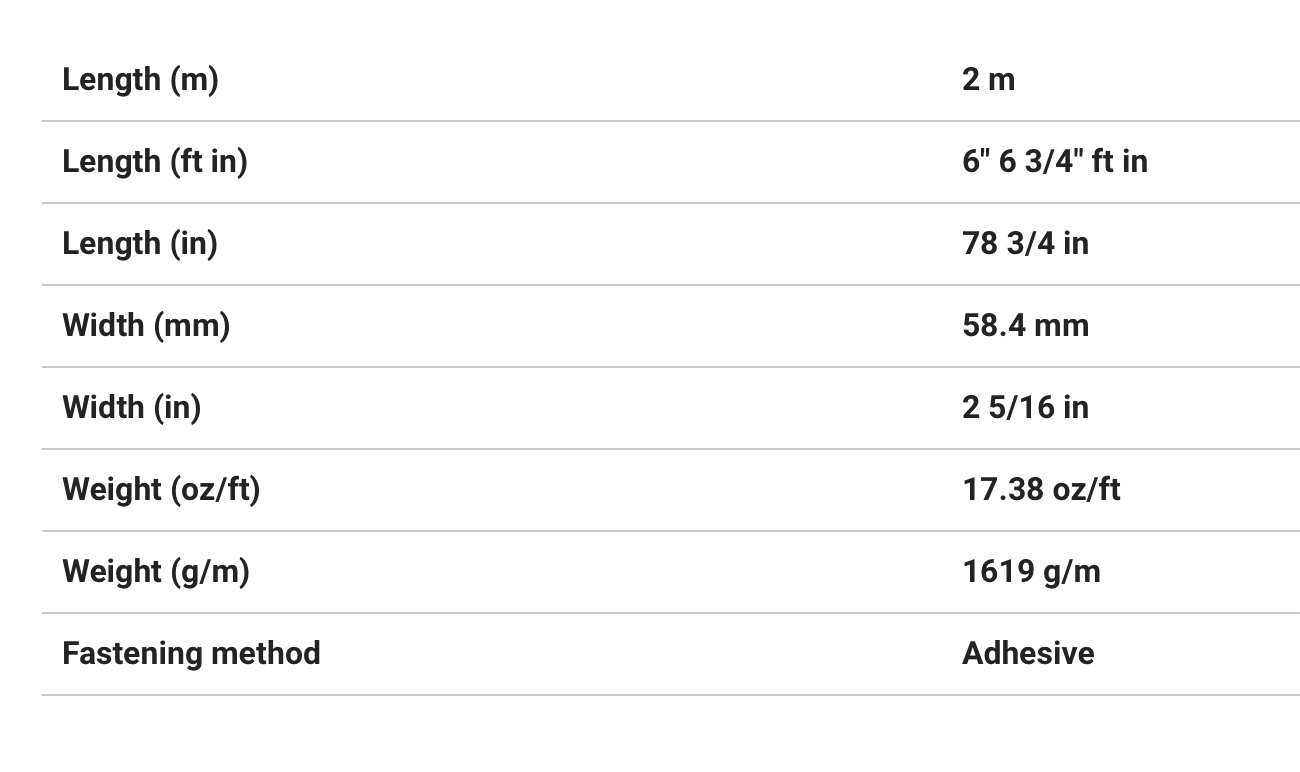Viewport: 1300px width, 772px height.
Task: Click the "Width (mm)" label
Action: [146, 325]
